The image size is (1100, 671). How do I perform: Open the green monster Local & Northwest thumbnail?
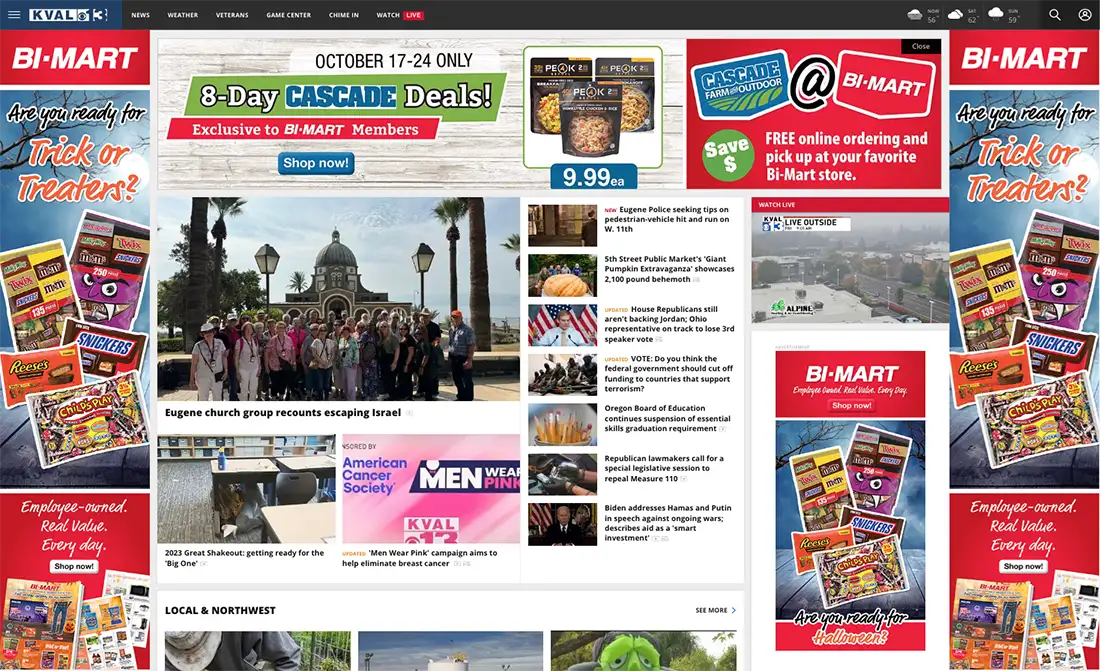point(643,651)
